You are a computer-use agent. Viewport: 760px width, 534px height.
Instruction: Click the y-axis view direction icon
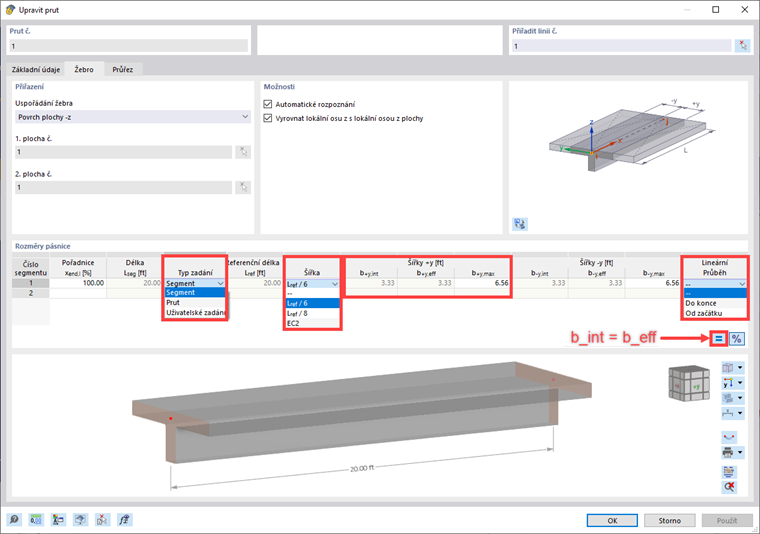(728, 383)
